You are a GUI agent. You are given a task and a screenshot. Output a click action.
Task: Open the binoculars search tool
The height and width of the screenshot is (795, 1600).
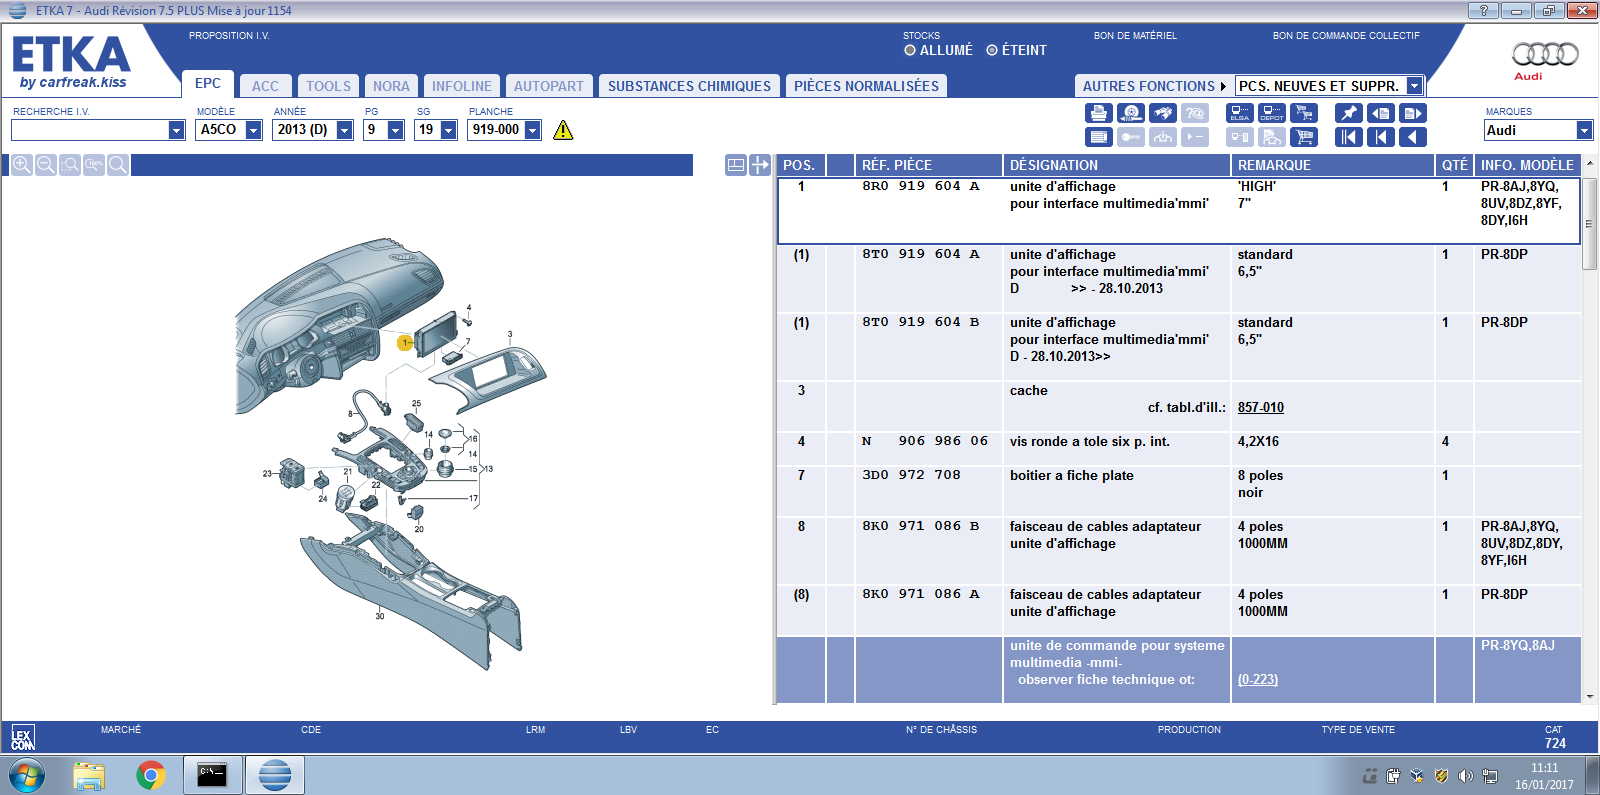point(1162,113)
